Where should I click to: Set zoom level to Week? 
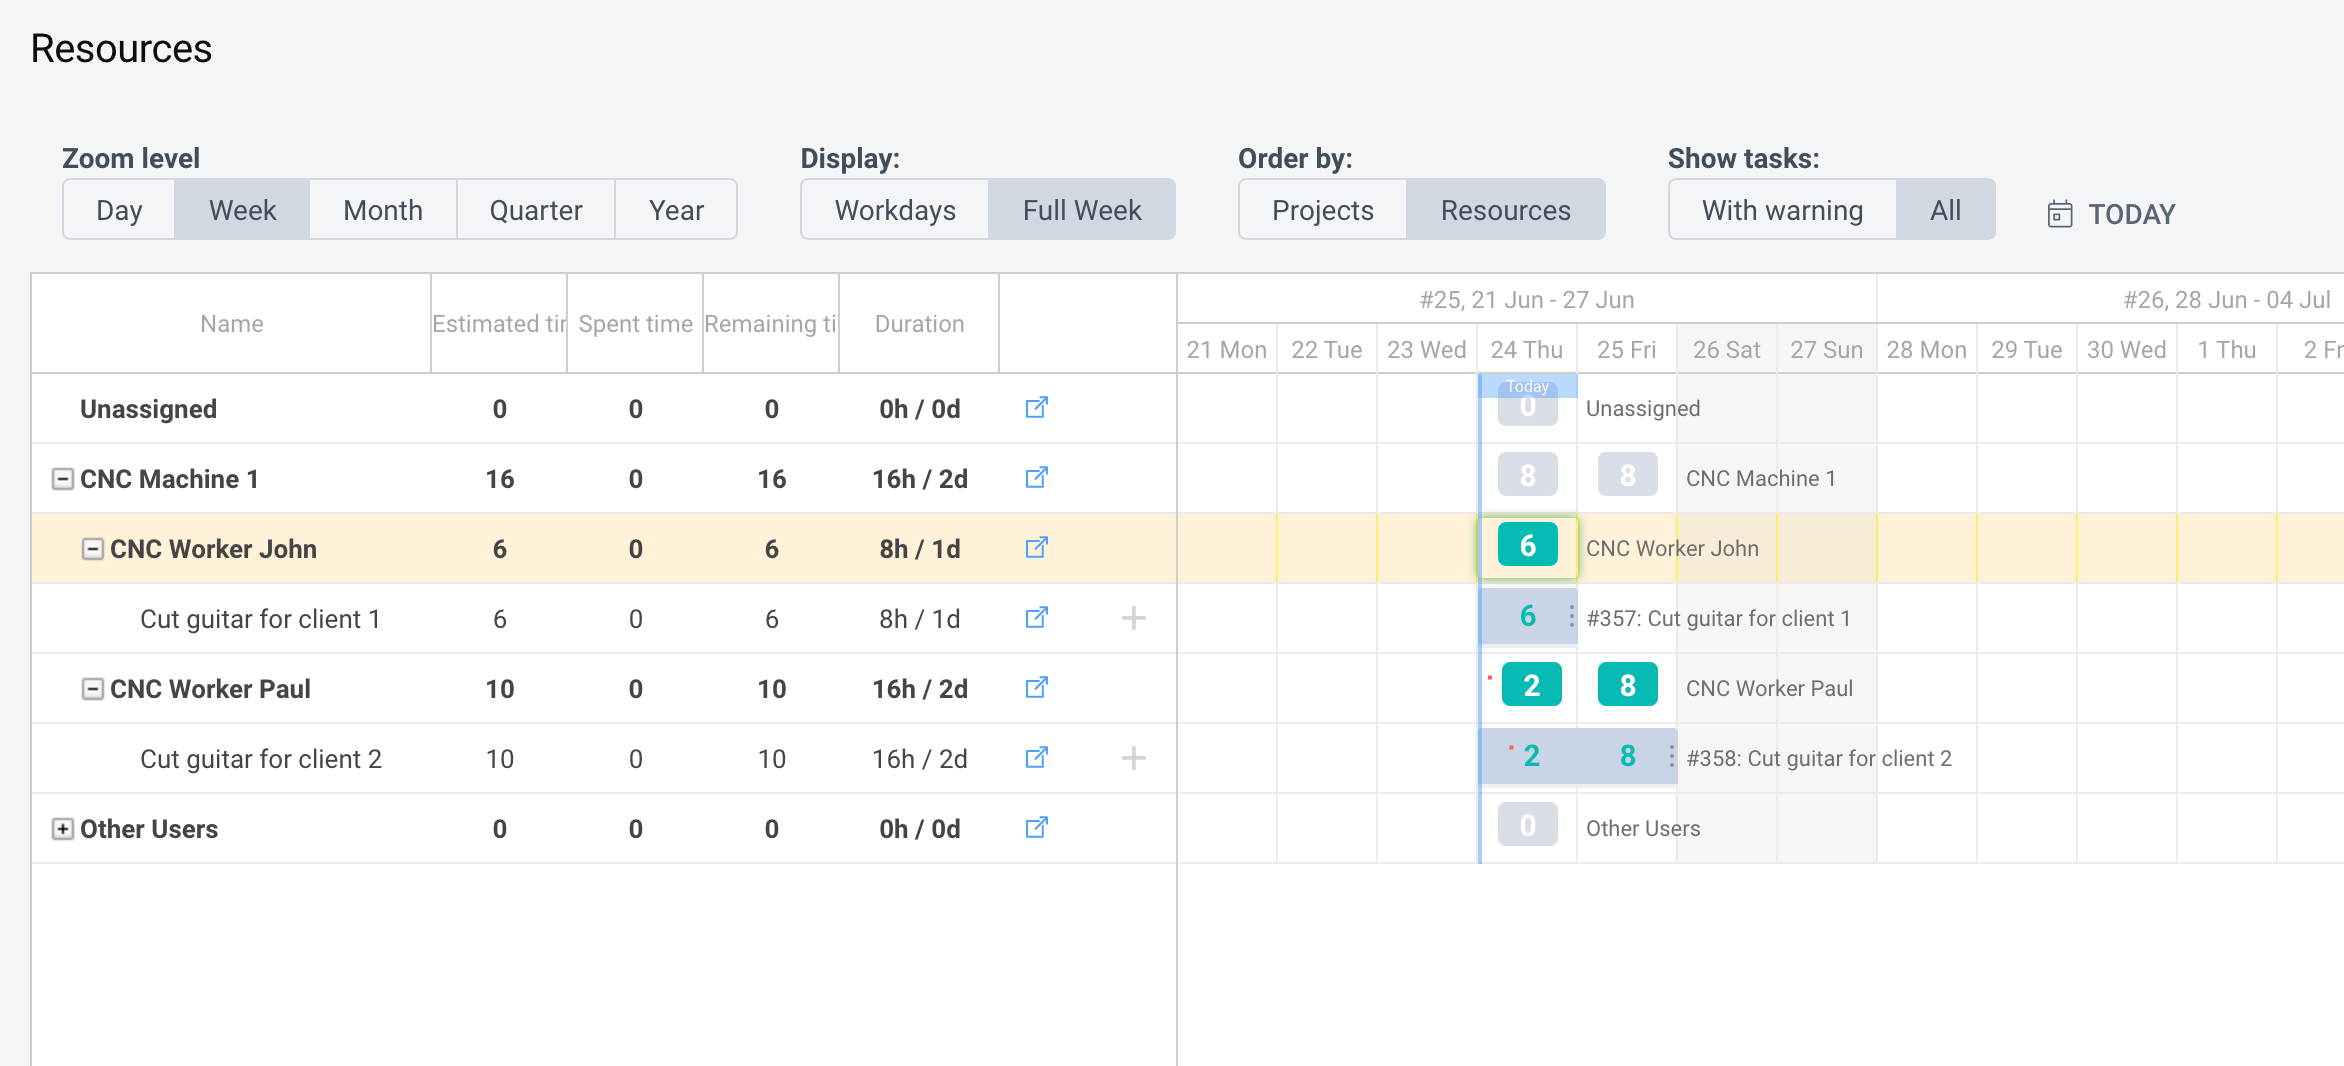[242, 210]
